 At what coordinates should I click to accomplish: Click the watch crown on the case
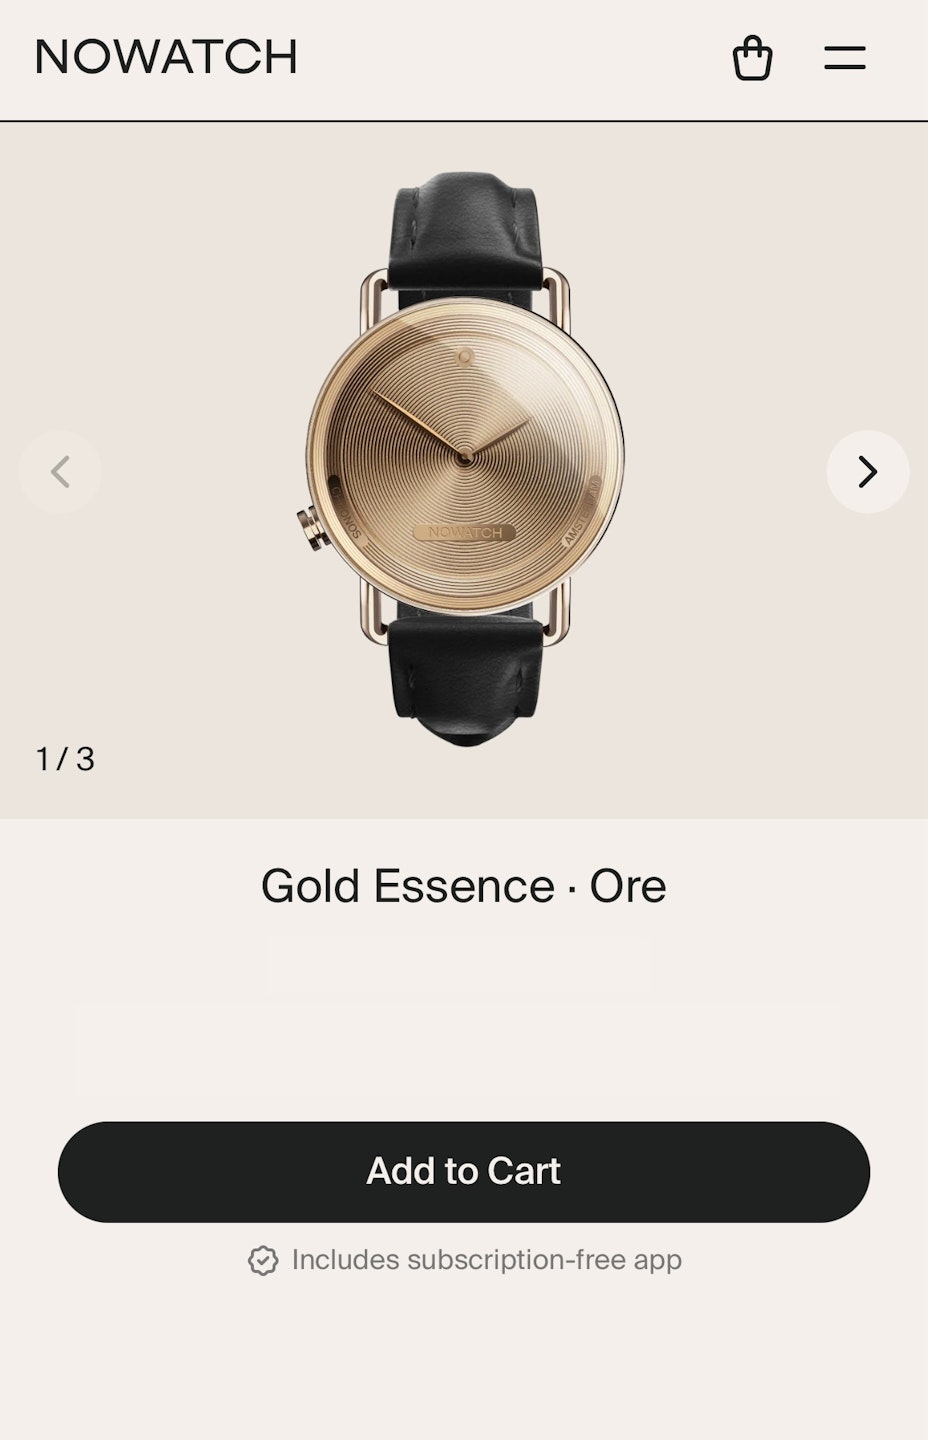pyautogui.click(x=313, y=528)
